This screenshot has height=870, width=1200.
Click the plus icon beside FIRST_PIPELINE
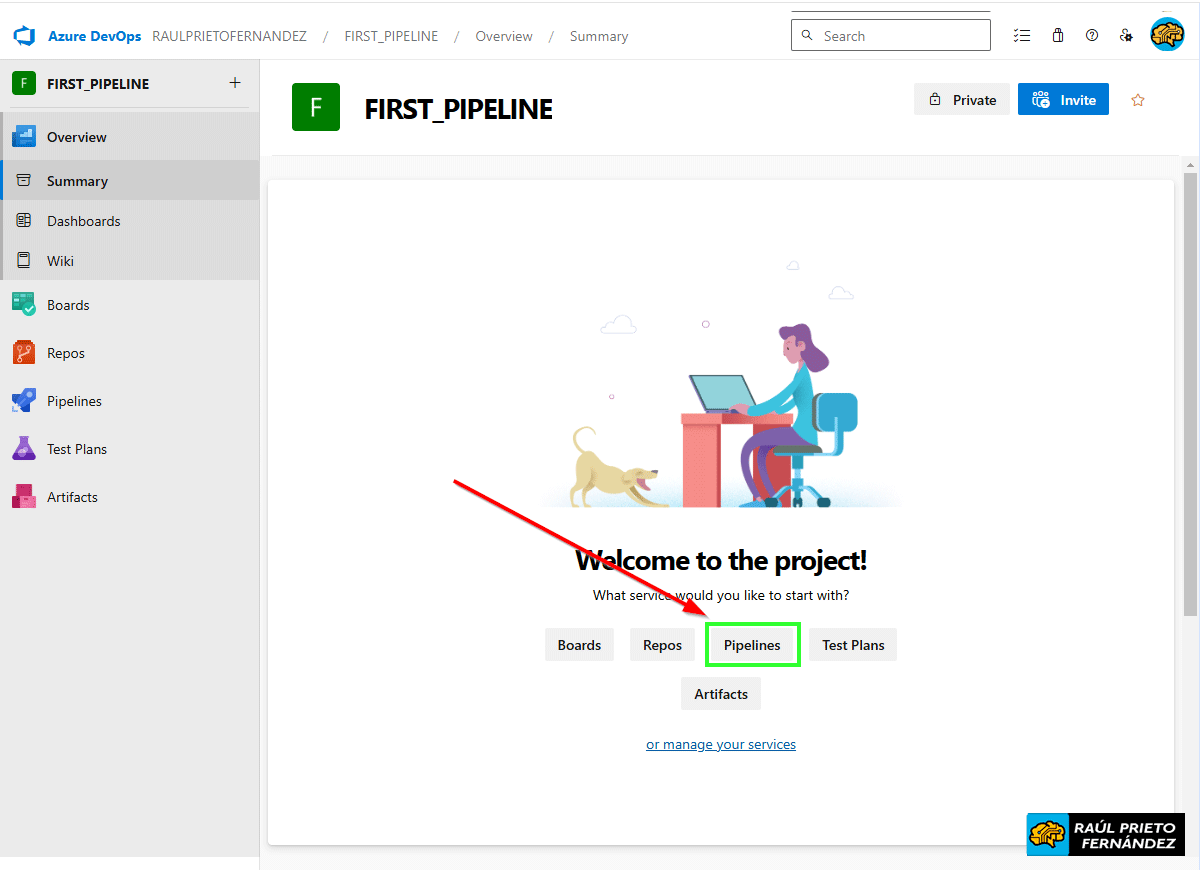coord(235,83)
